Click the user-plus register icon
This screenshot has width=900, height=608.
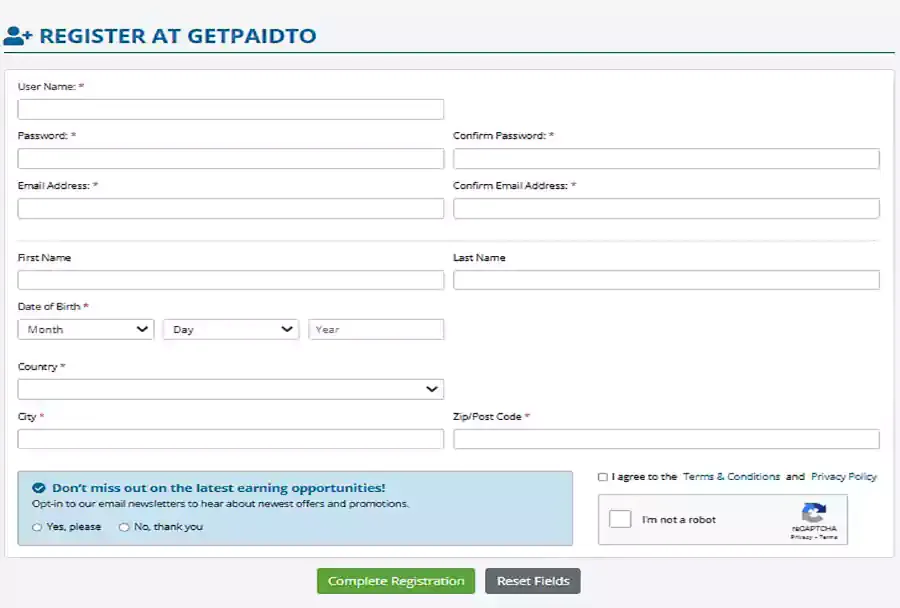[x=18, y=36]
